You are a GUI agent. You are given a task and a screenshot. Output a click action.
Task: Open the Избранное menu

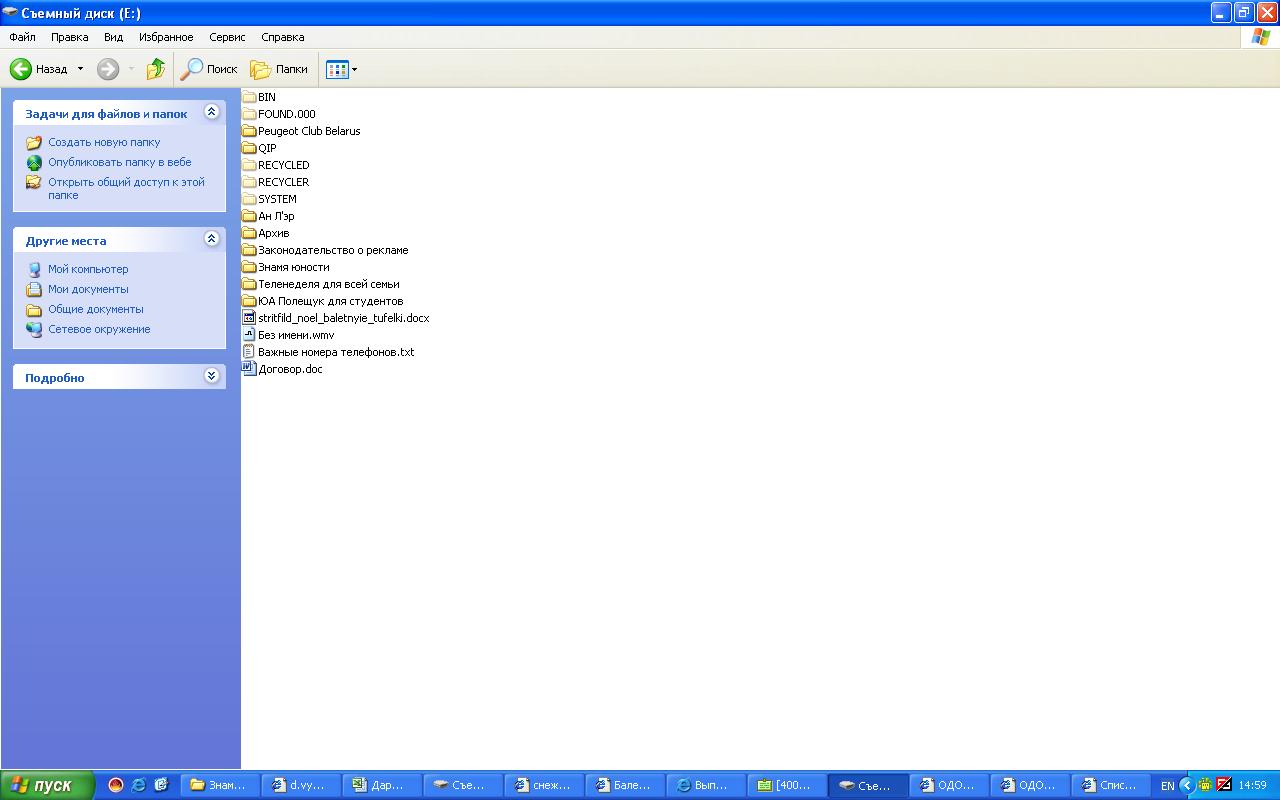point(166,37)
